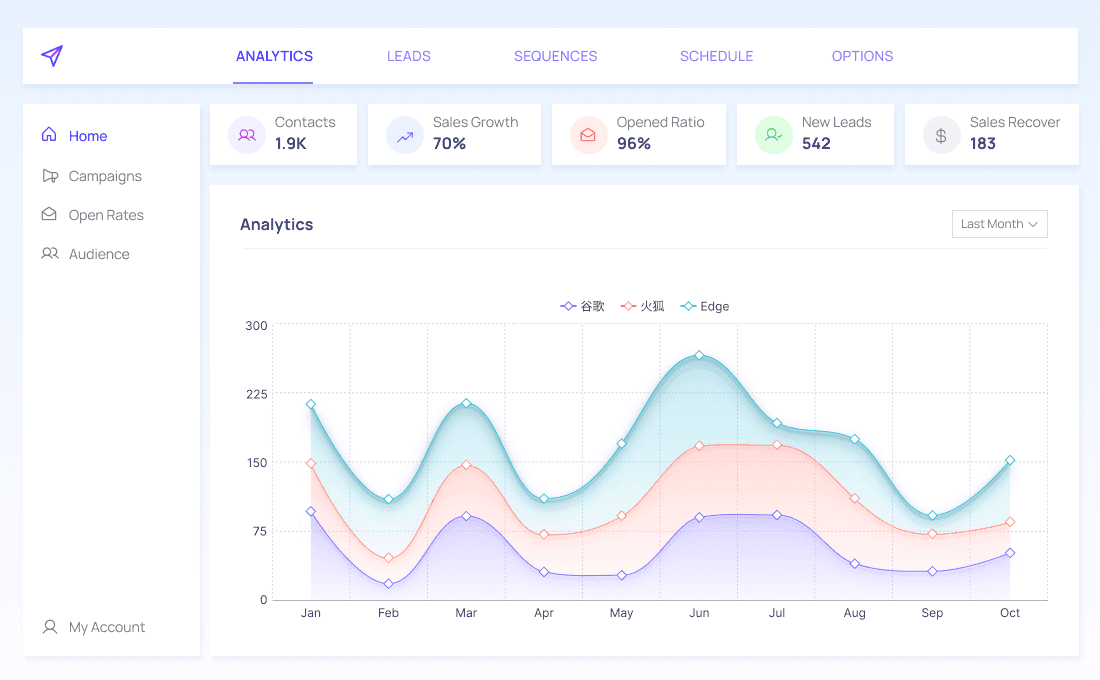This screenshot has width=1100, height=680.
Task: Click the Opened Ratio envelope icon
Action: 588,134
